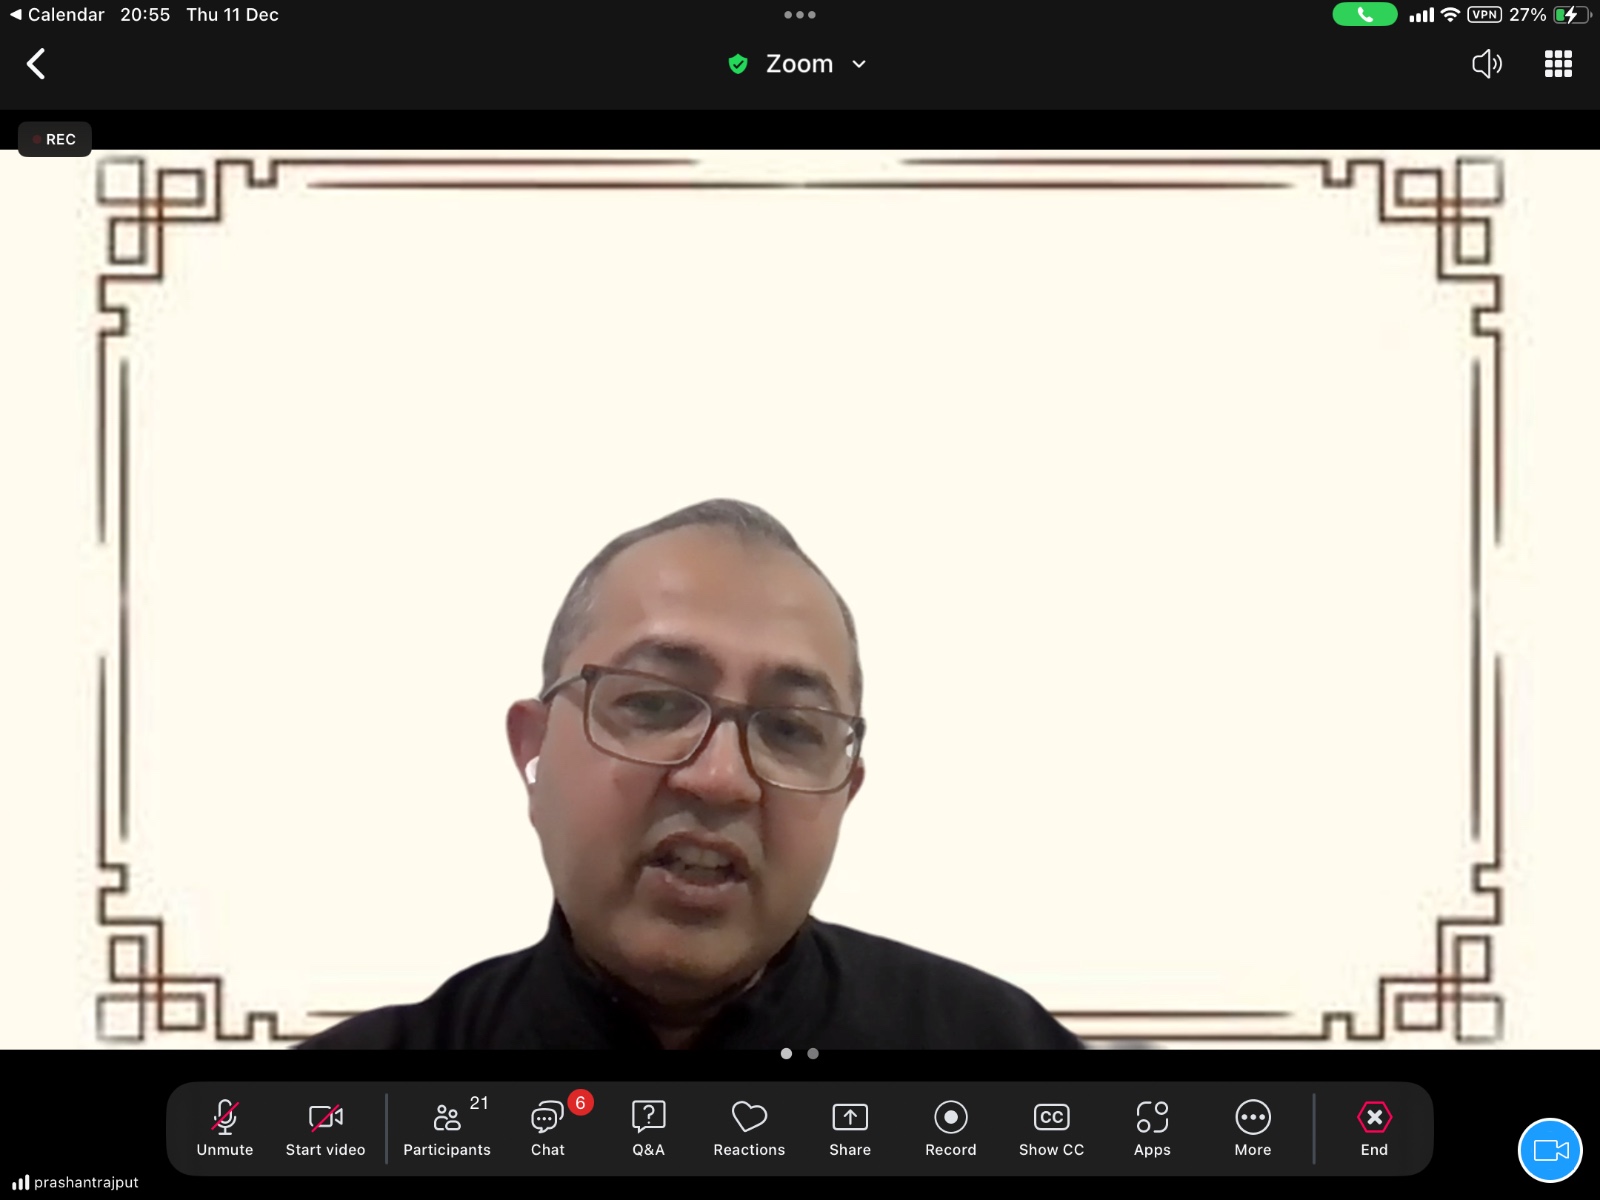End the meeting
This screenshot has height=1200, width=1600.
1374,1127
